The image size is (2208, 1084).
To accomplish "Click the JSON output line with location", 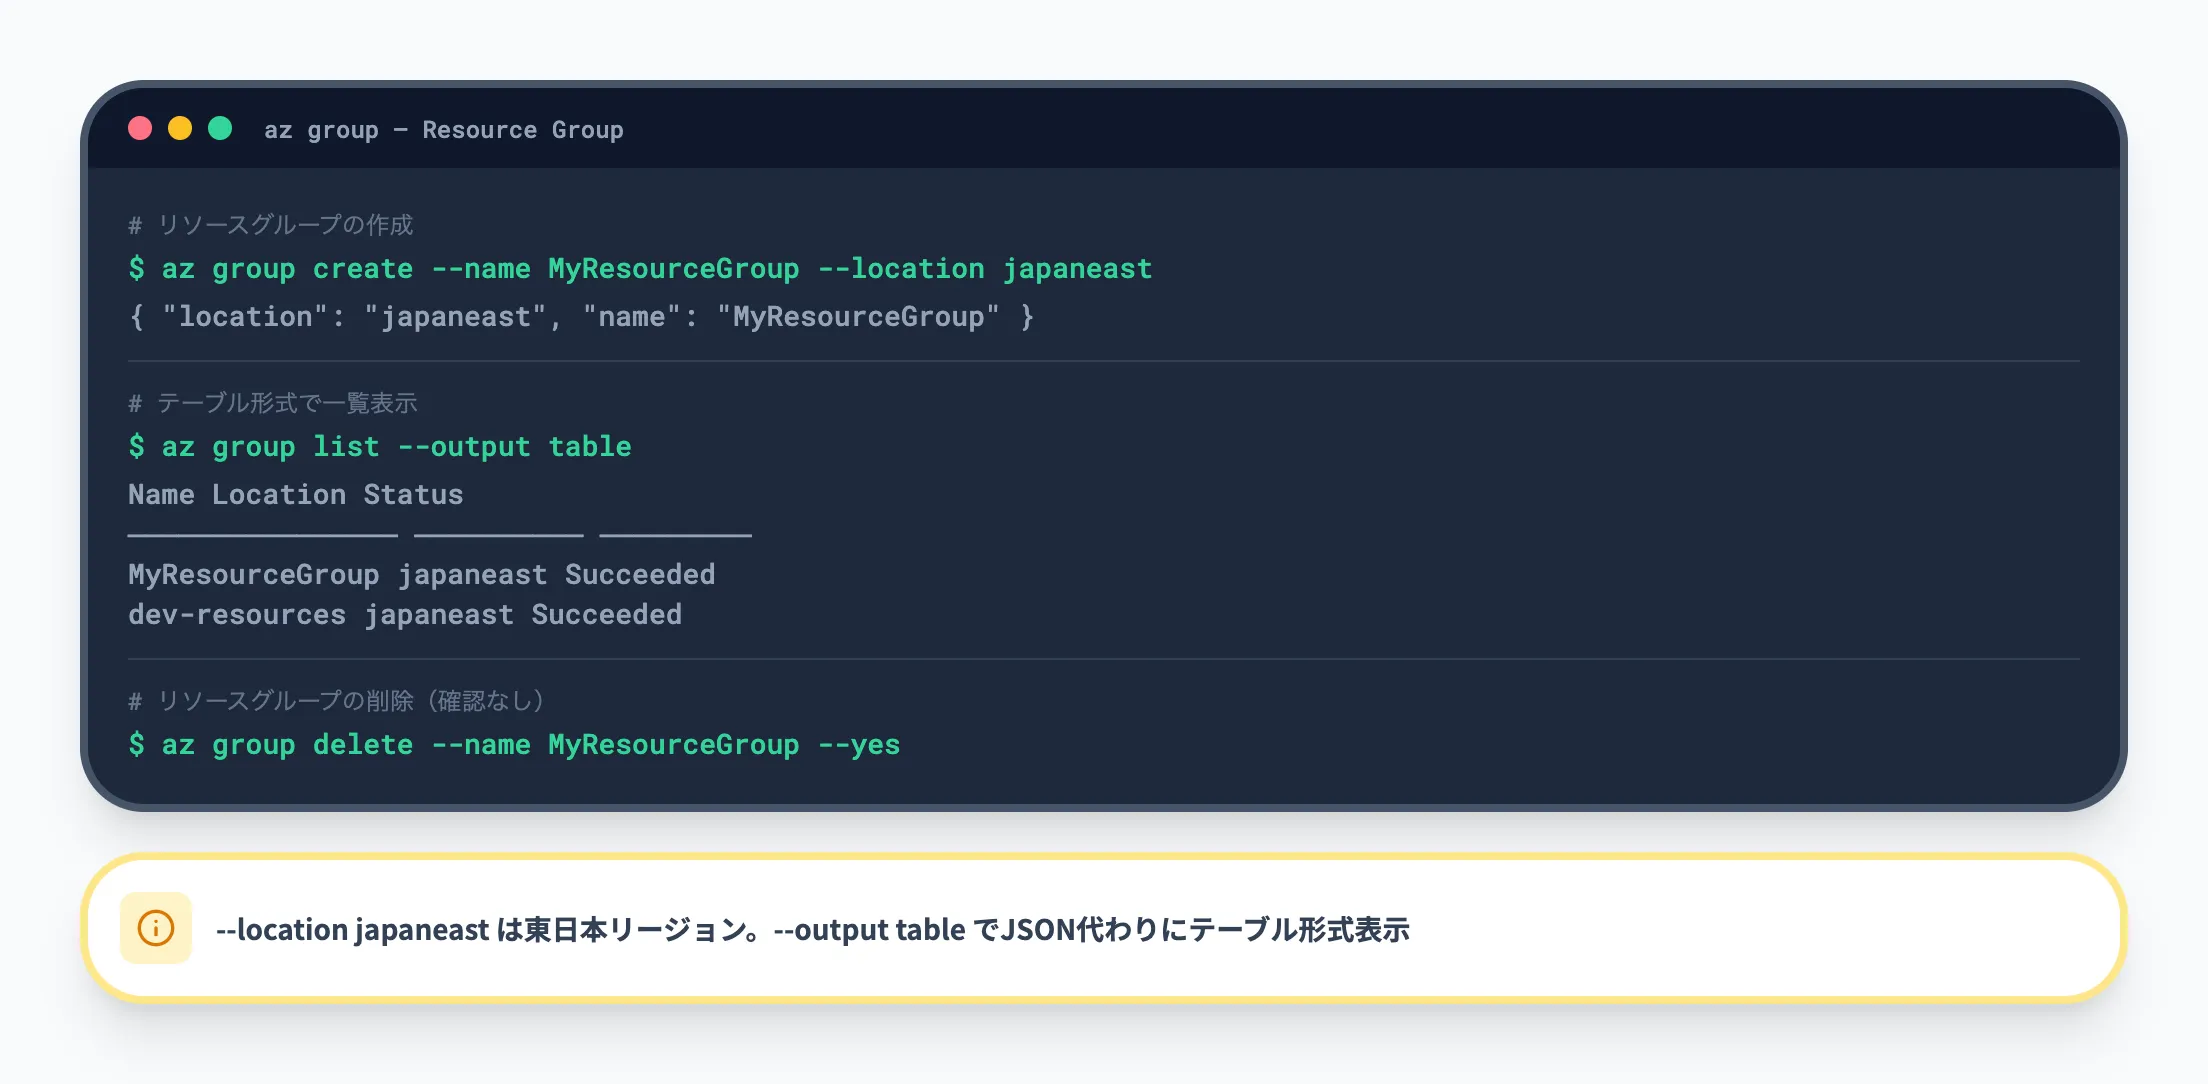I will [x=580, y=317].
